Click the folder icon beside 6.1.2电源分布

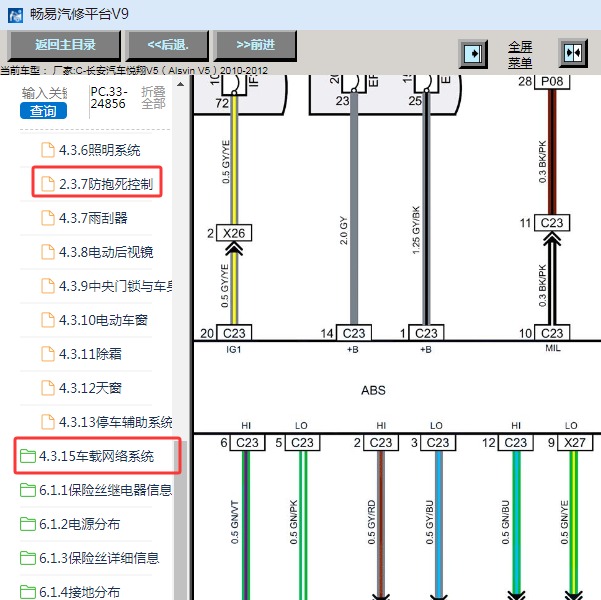tap(28, 524)
